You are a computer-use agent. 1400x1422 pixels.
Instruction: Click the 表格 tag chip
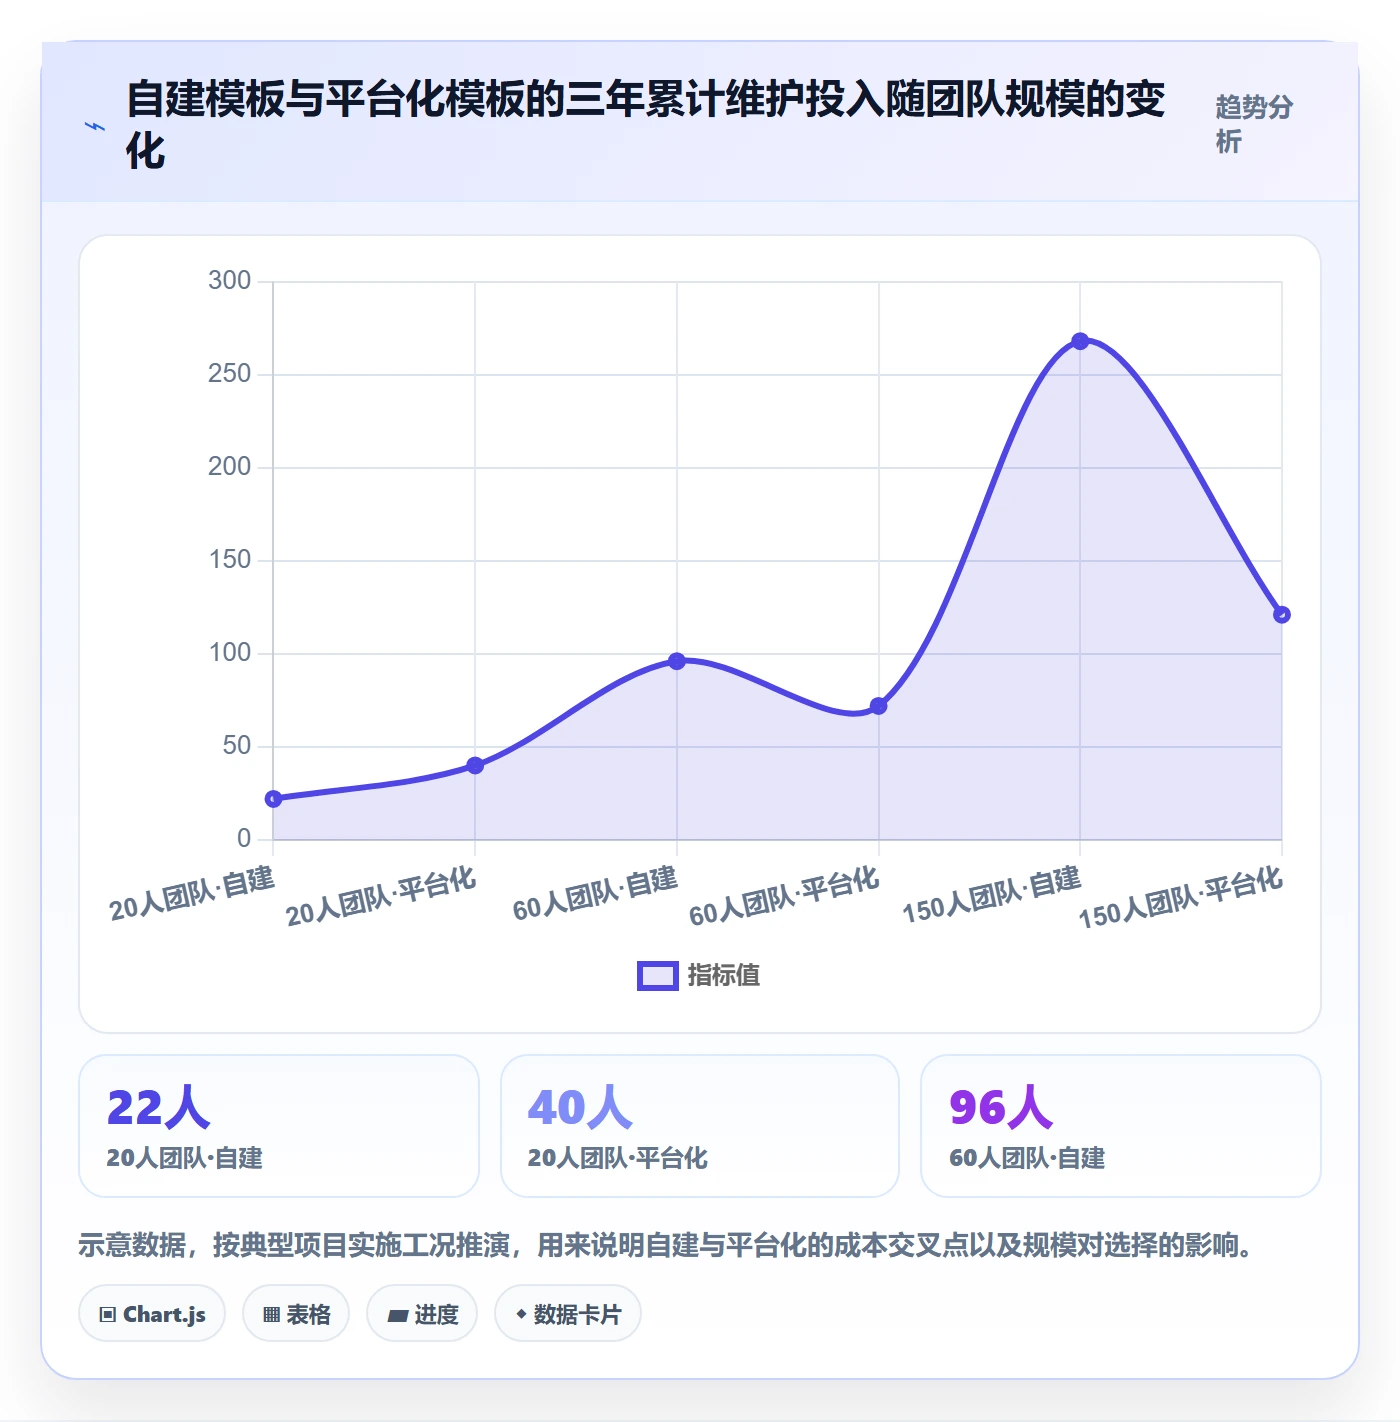coord(296,1314)
